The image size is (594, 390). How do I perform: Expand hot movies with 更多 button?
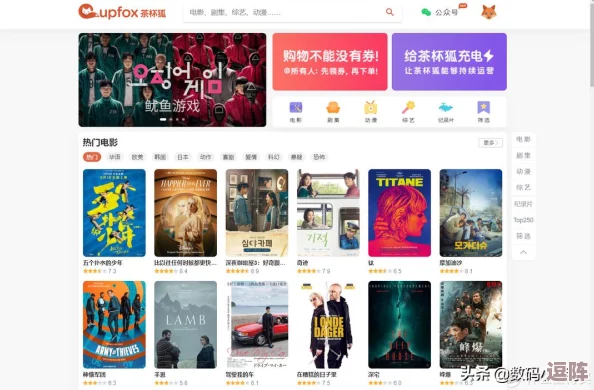pos(491,143)
